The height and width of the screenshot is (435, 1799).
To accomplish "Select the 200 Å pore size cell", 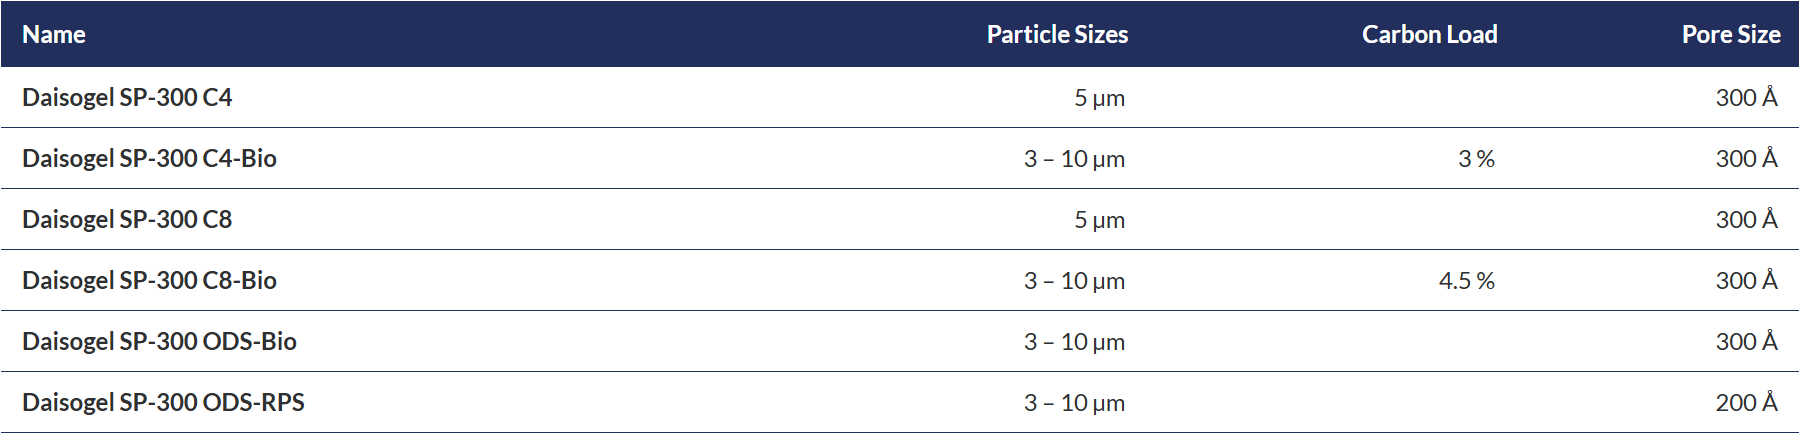I will [1746, 402].
